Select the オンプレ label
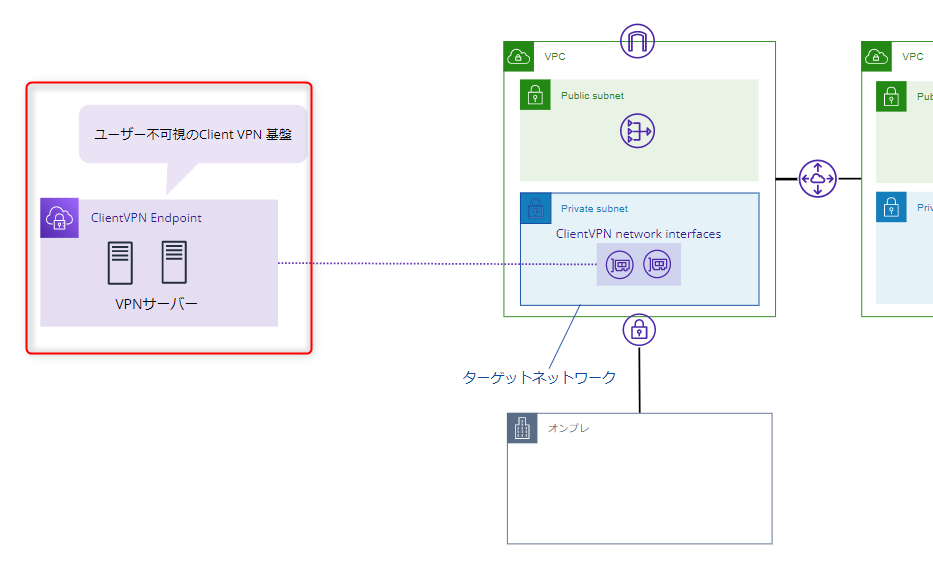 [x=569, y=428]
